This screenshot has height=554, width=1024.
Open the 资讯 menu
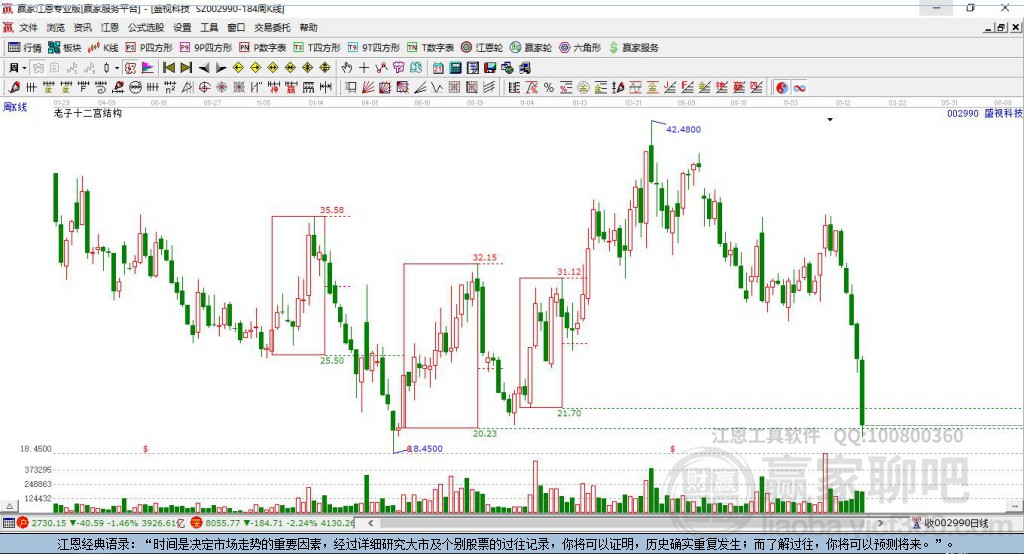click(82, 27)
